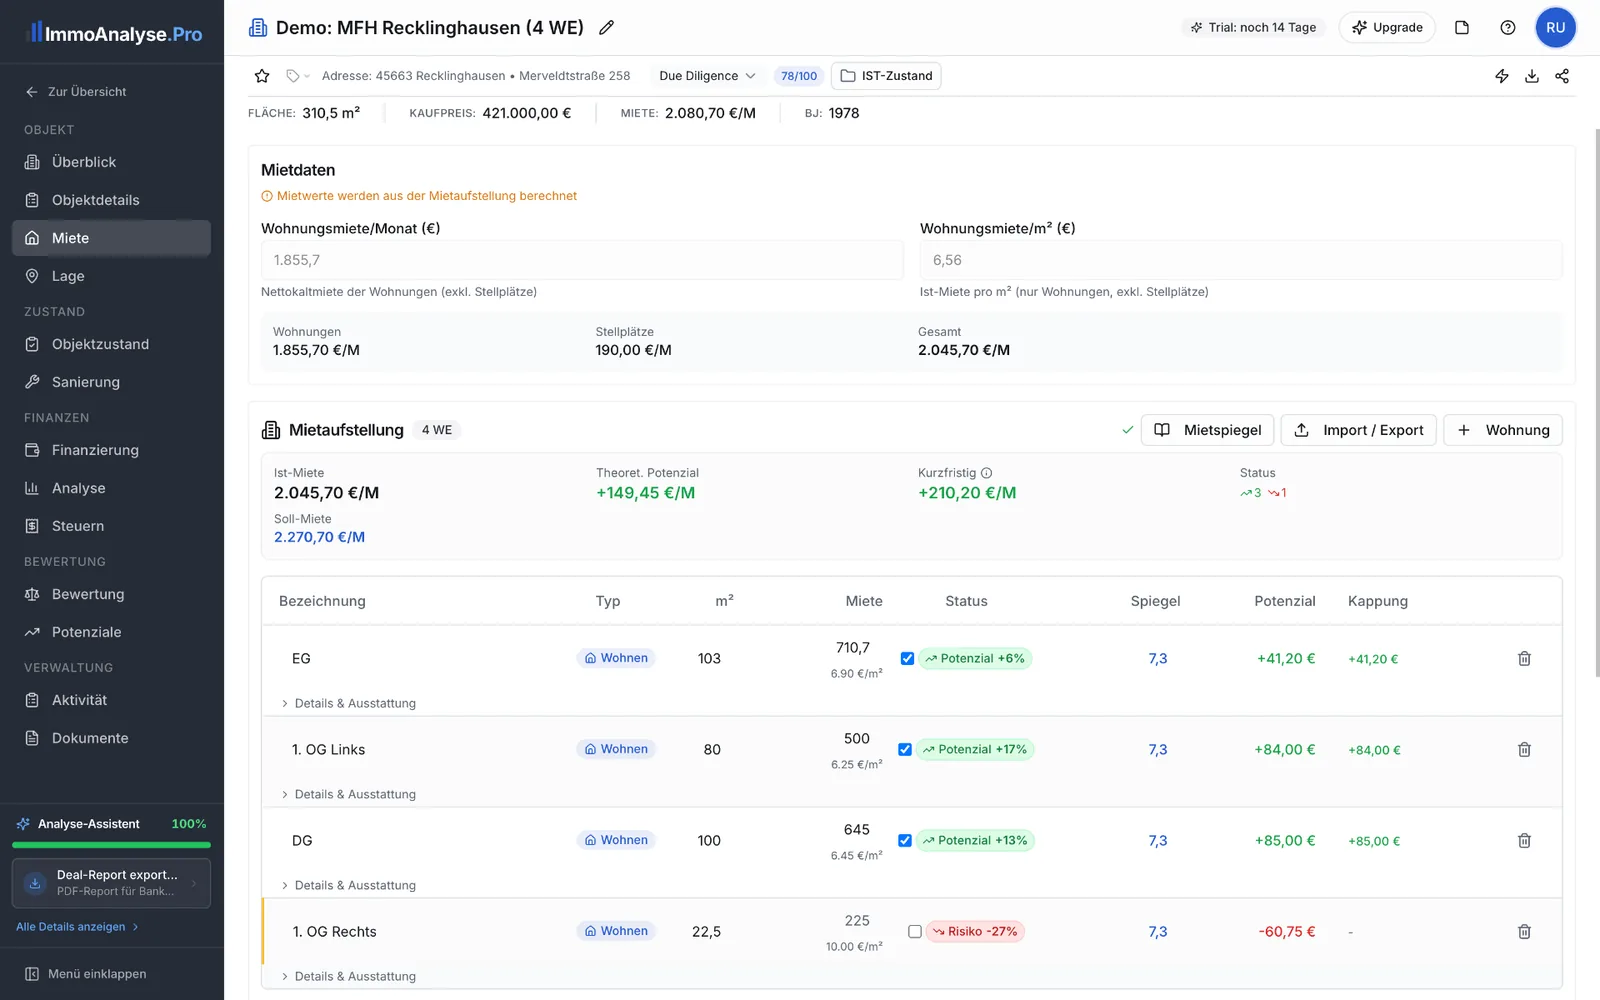Click the info icon next to Kurzfristig
The height and width of the screenshot is (1000, 1600).
pos(986,473)
